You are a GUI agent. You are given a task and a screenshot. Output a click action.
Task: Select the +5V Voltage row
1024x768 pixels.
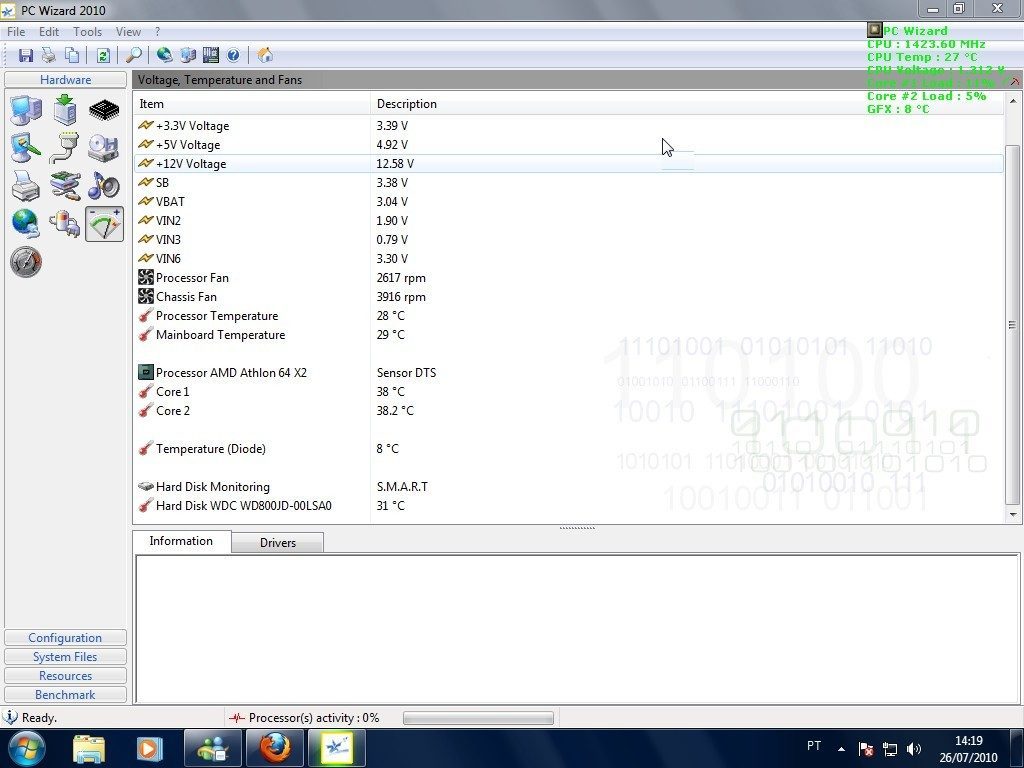pos(568,144)
